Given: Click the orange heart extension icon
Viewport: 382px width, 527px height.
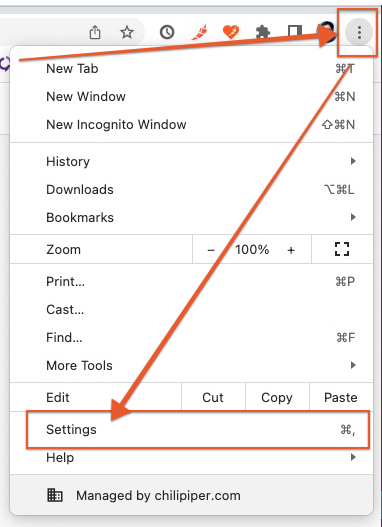Looking at the screenshot, I should coord(231,32).
